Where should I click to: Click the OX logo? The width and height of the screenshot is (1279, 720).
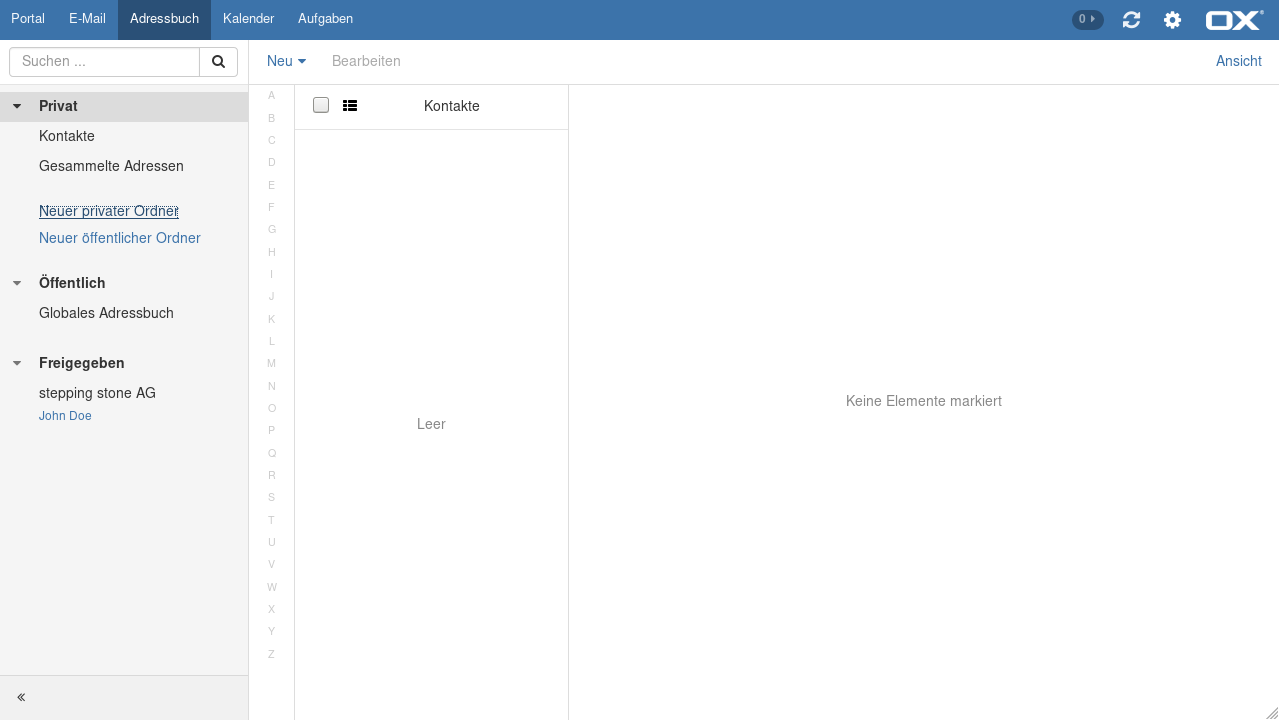1234,20
